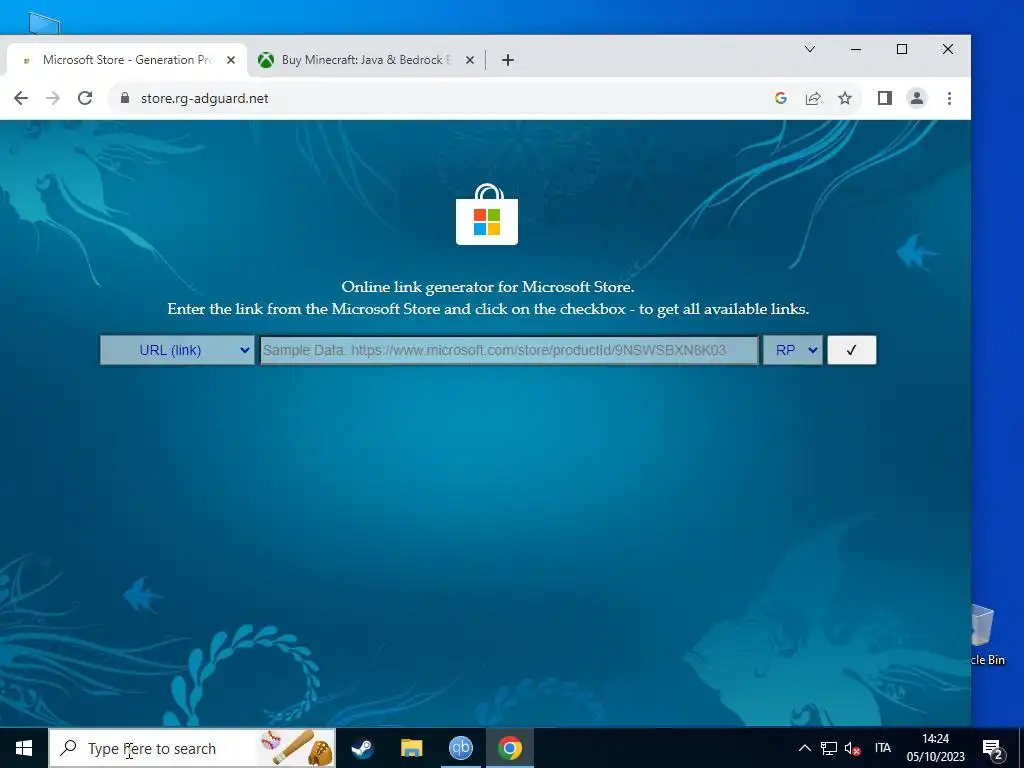Click the padlock site info icon
Image resolution: width=1024 pixels, height=768 pixels.
(x=125, y=98)
